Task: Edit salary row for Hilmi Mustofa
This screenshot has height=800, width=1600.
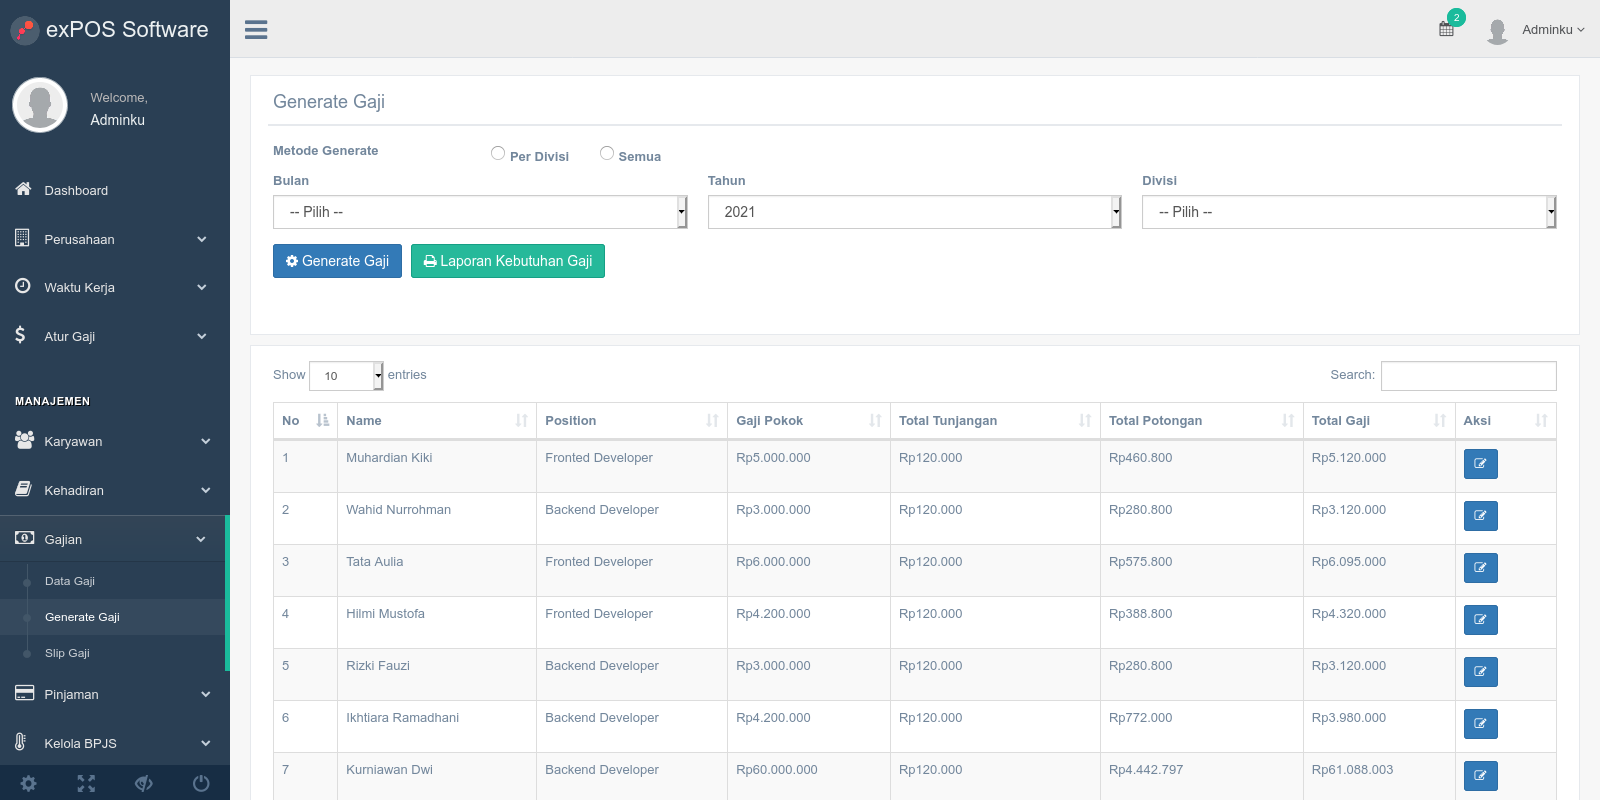Action: [1480, 620]
